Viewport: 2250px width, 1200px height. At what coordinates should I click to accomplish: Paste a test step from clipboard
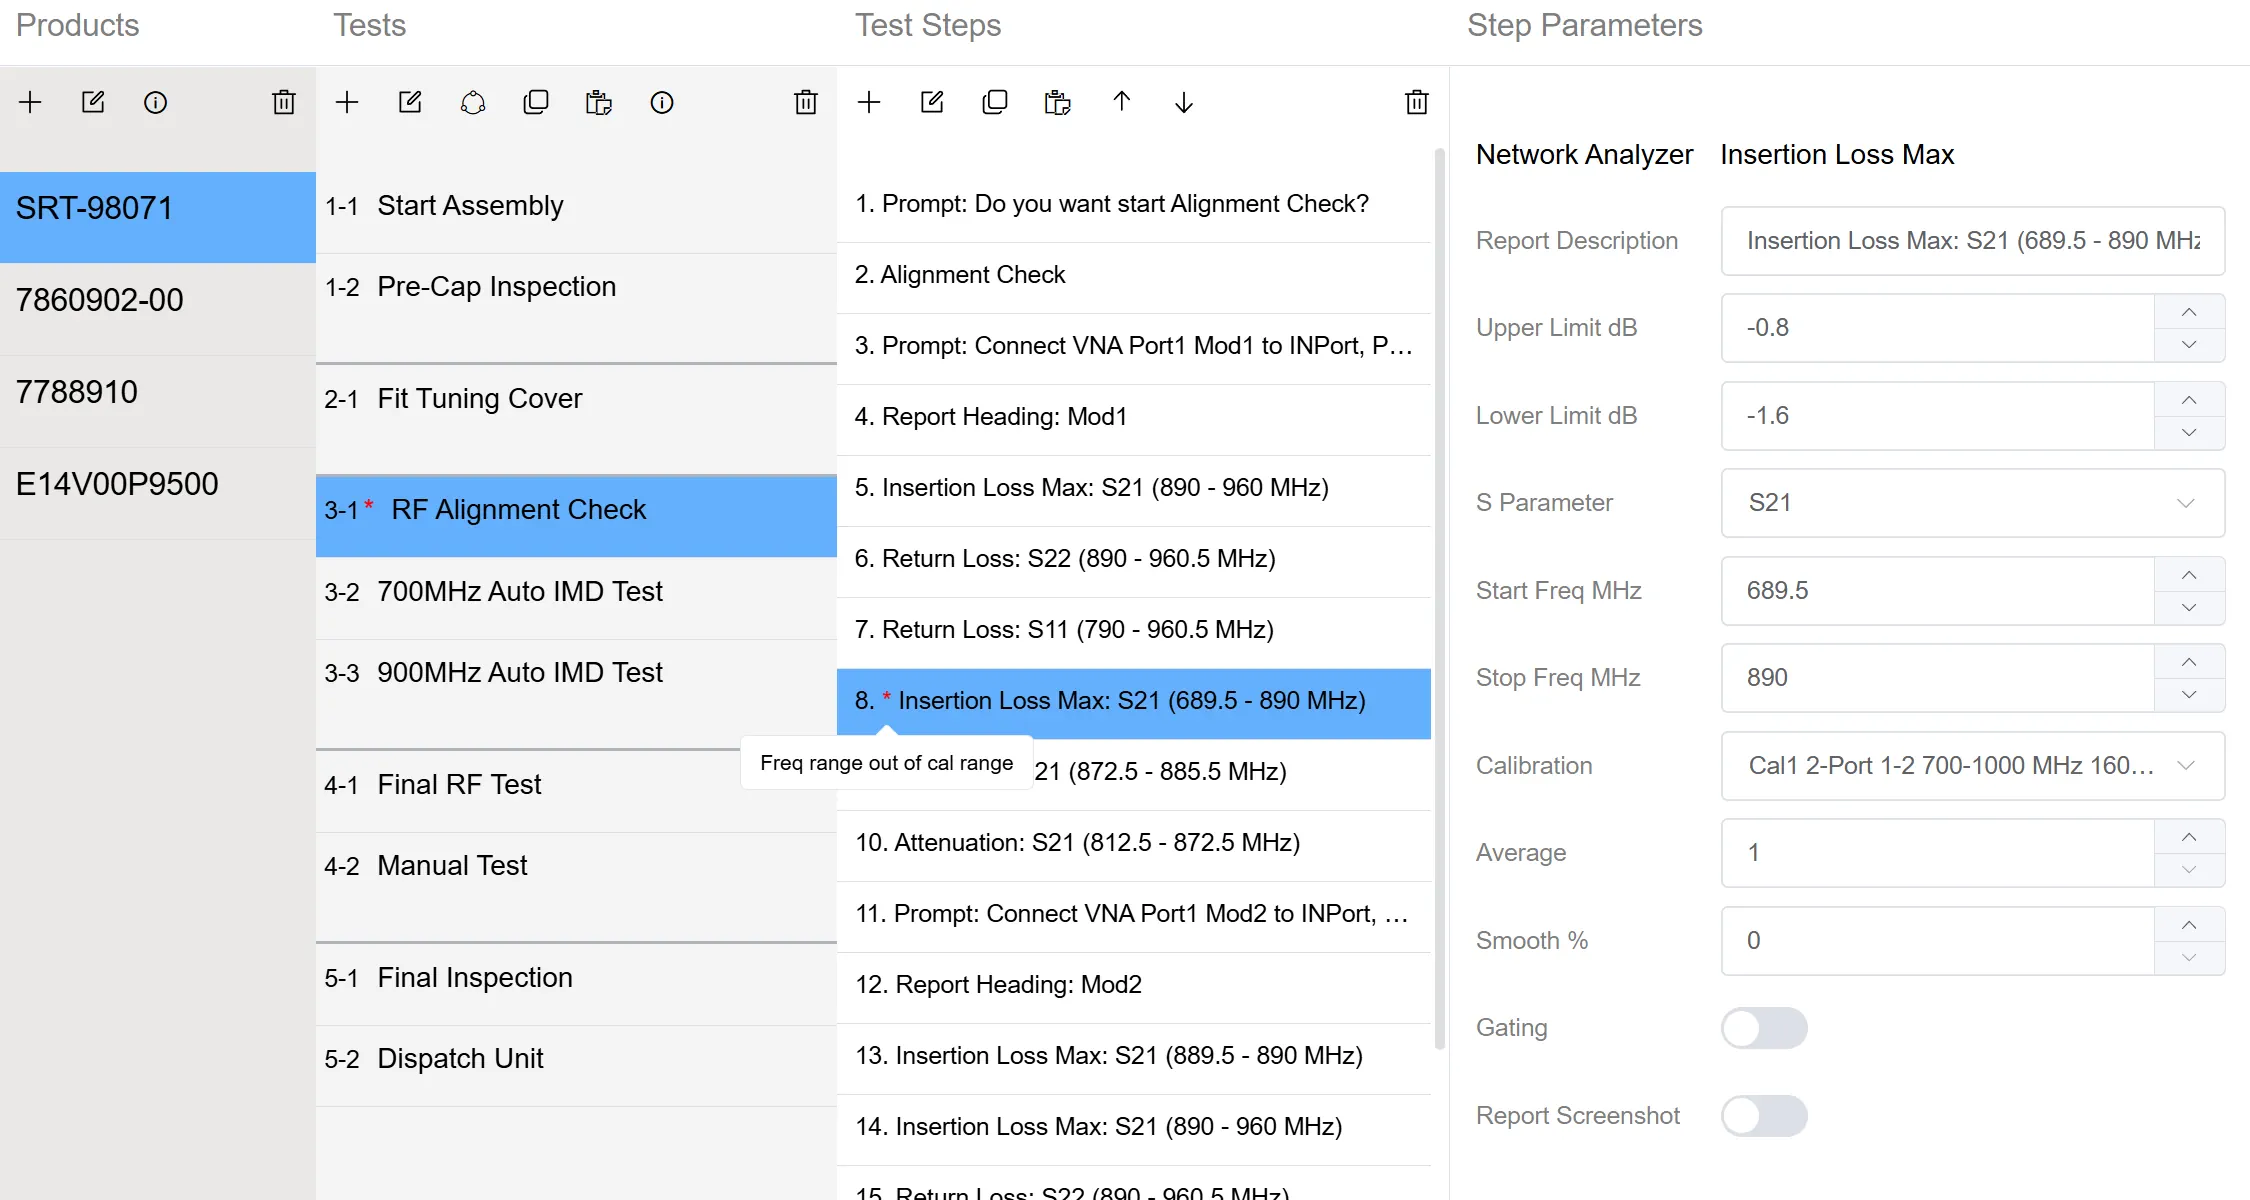1057,102
